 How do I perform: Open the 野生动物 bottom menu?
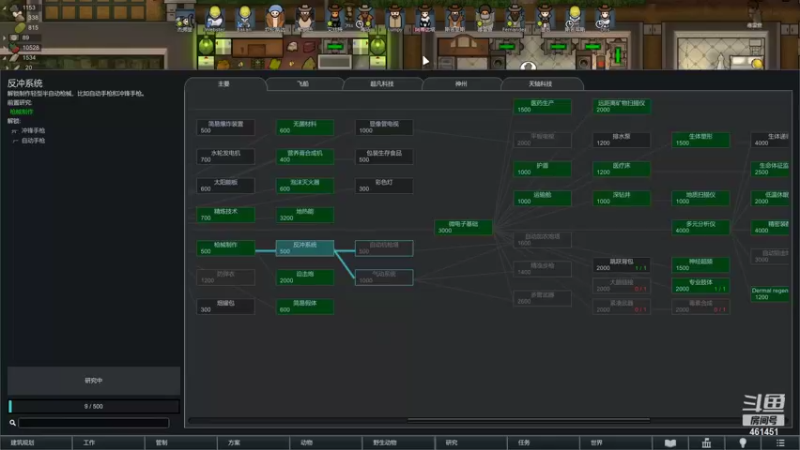[398, 443]
